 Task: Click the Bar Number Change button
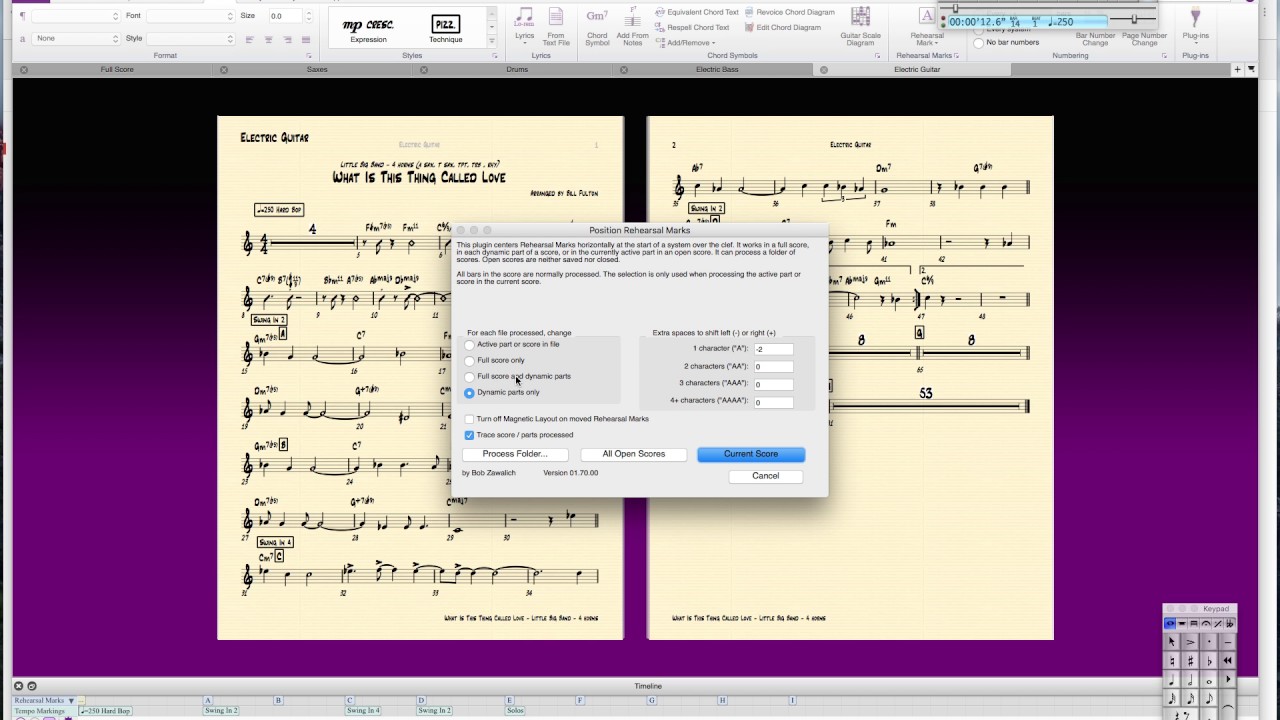(1095, 39)
